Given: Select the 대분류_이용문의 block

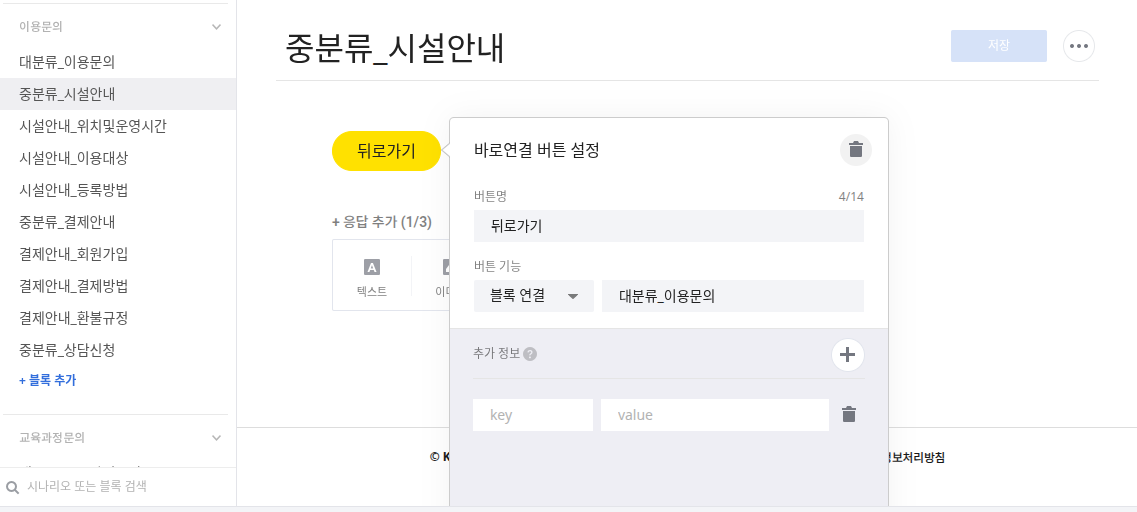Looking at the screenshot, I should click(x=67, y=62).
